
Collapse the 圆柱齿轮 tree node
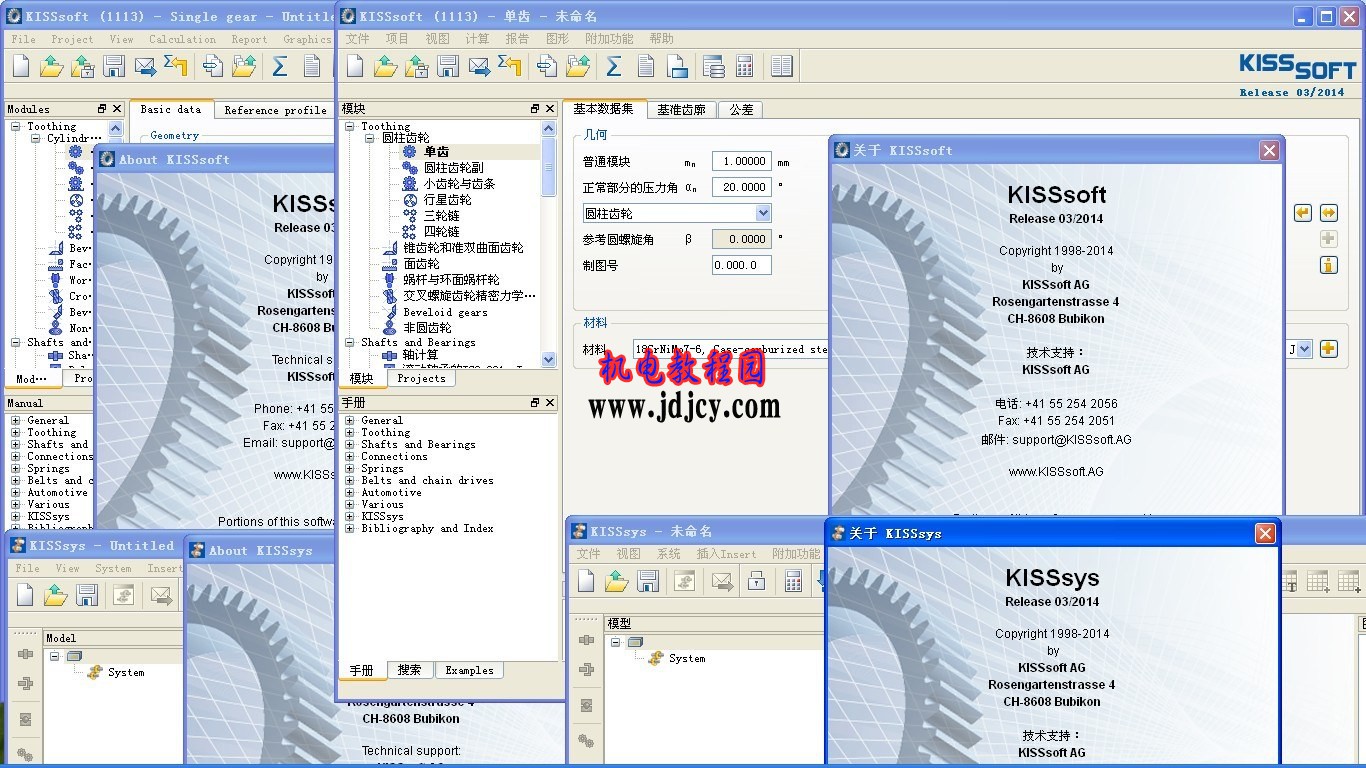[371, 139]
